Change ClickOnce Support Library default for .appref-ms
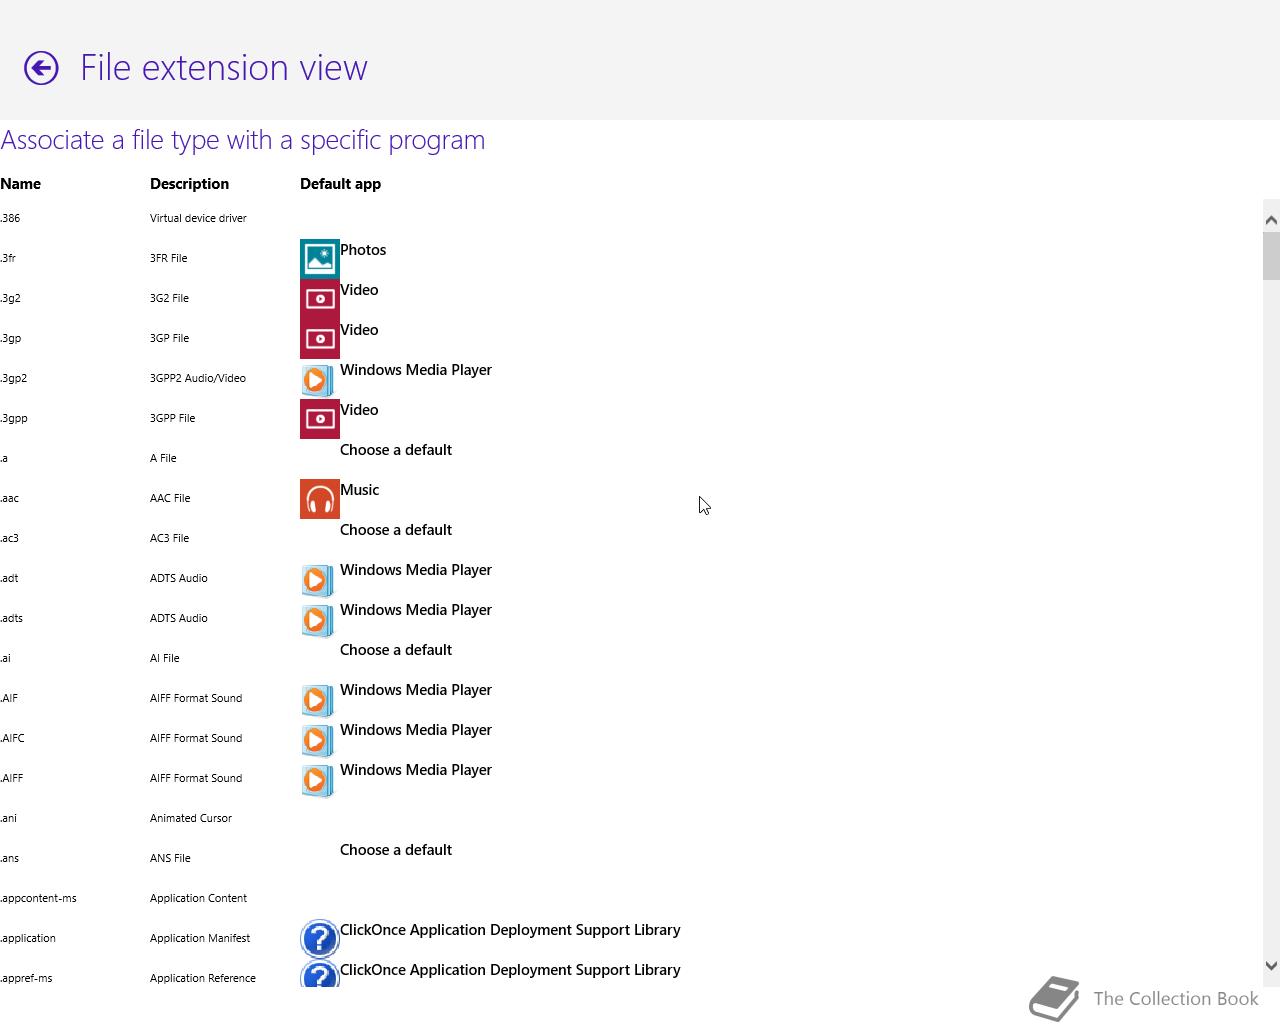This screenshot has width=1280, height=1024. pos(510,970)
